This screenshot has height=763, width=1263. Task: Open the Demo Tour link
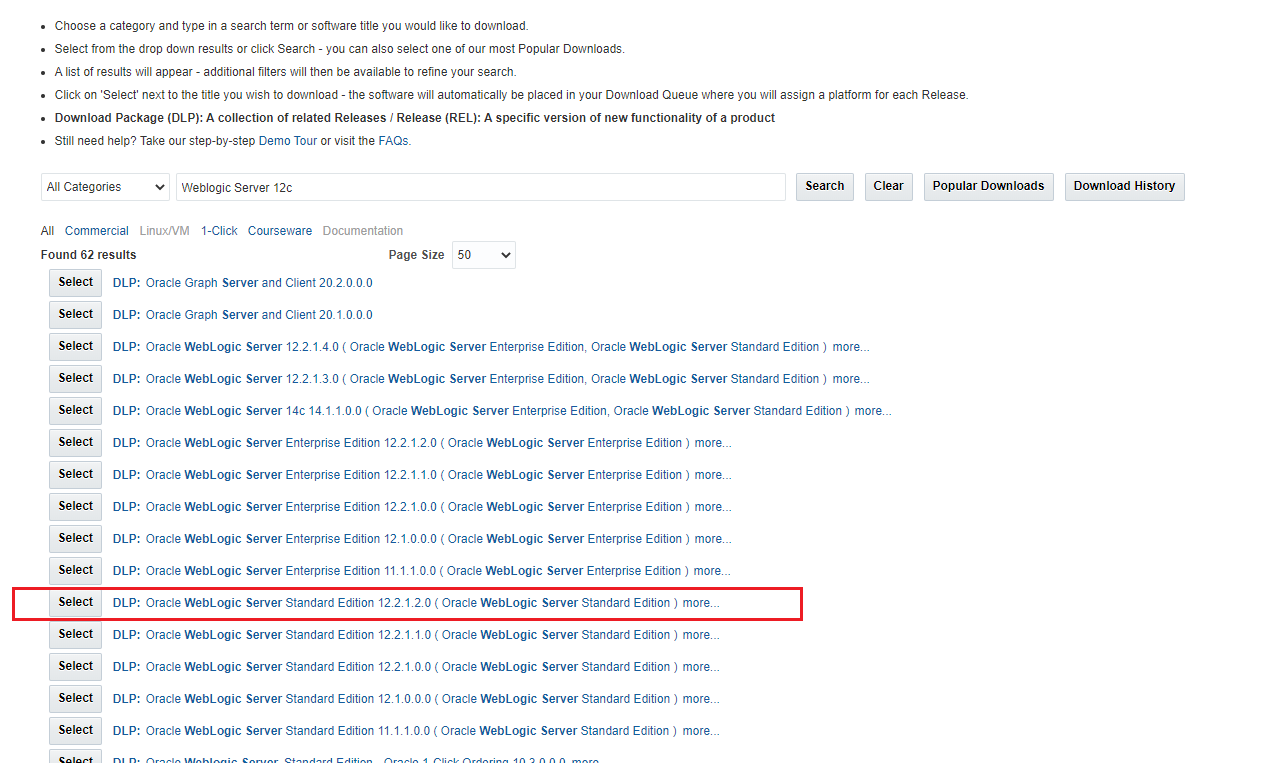(x=288, y=141)
